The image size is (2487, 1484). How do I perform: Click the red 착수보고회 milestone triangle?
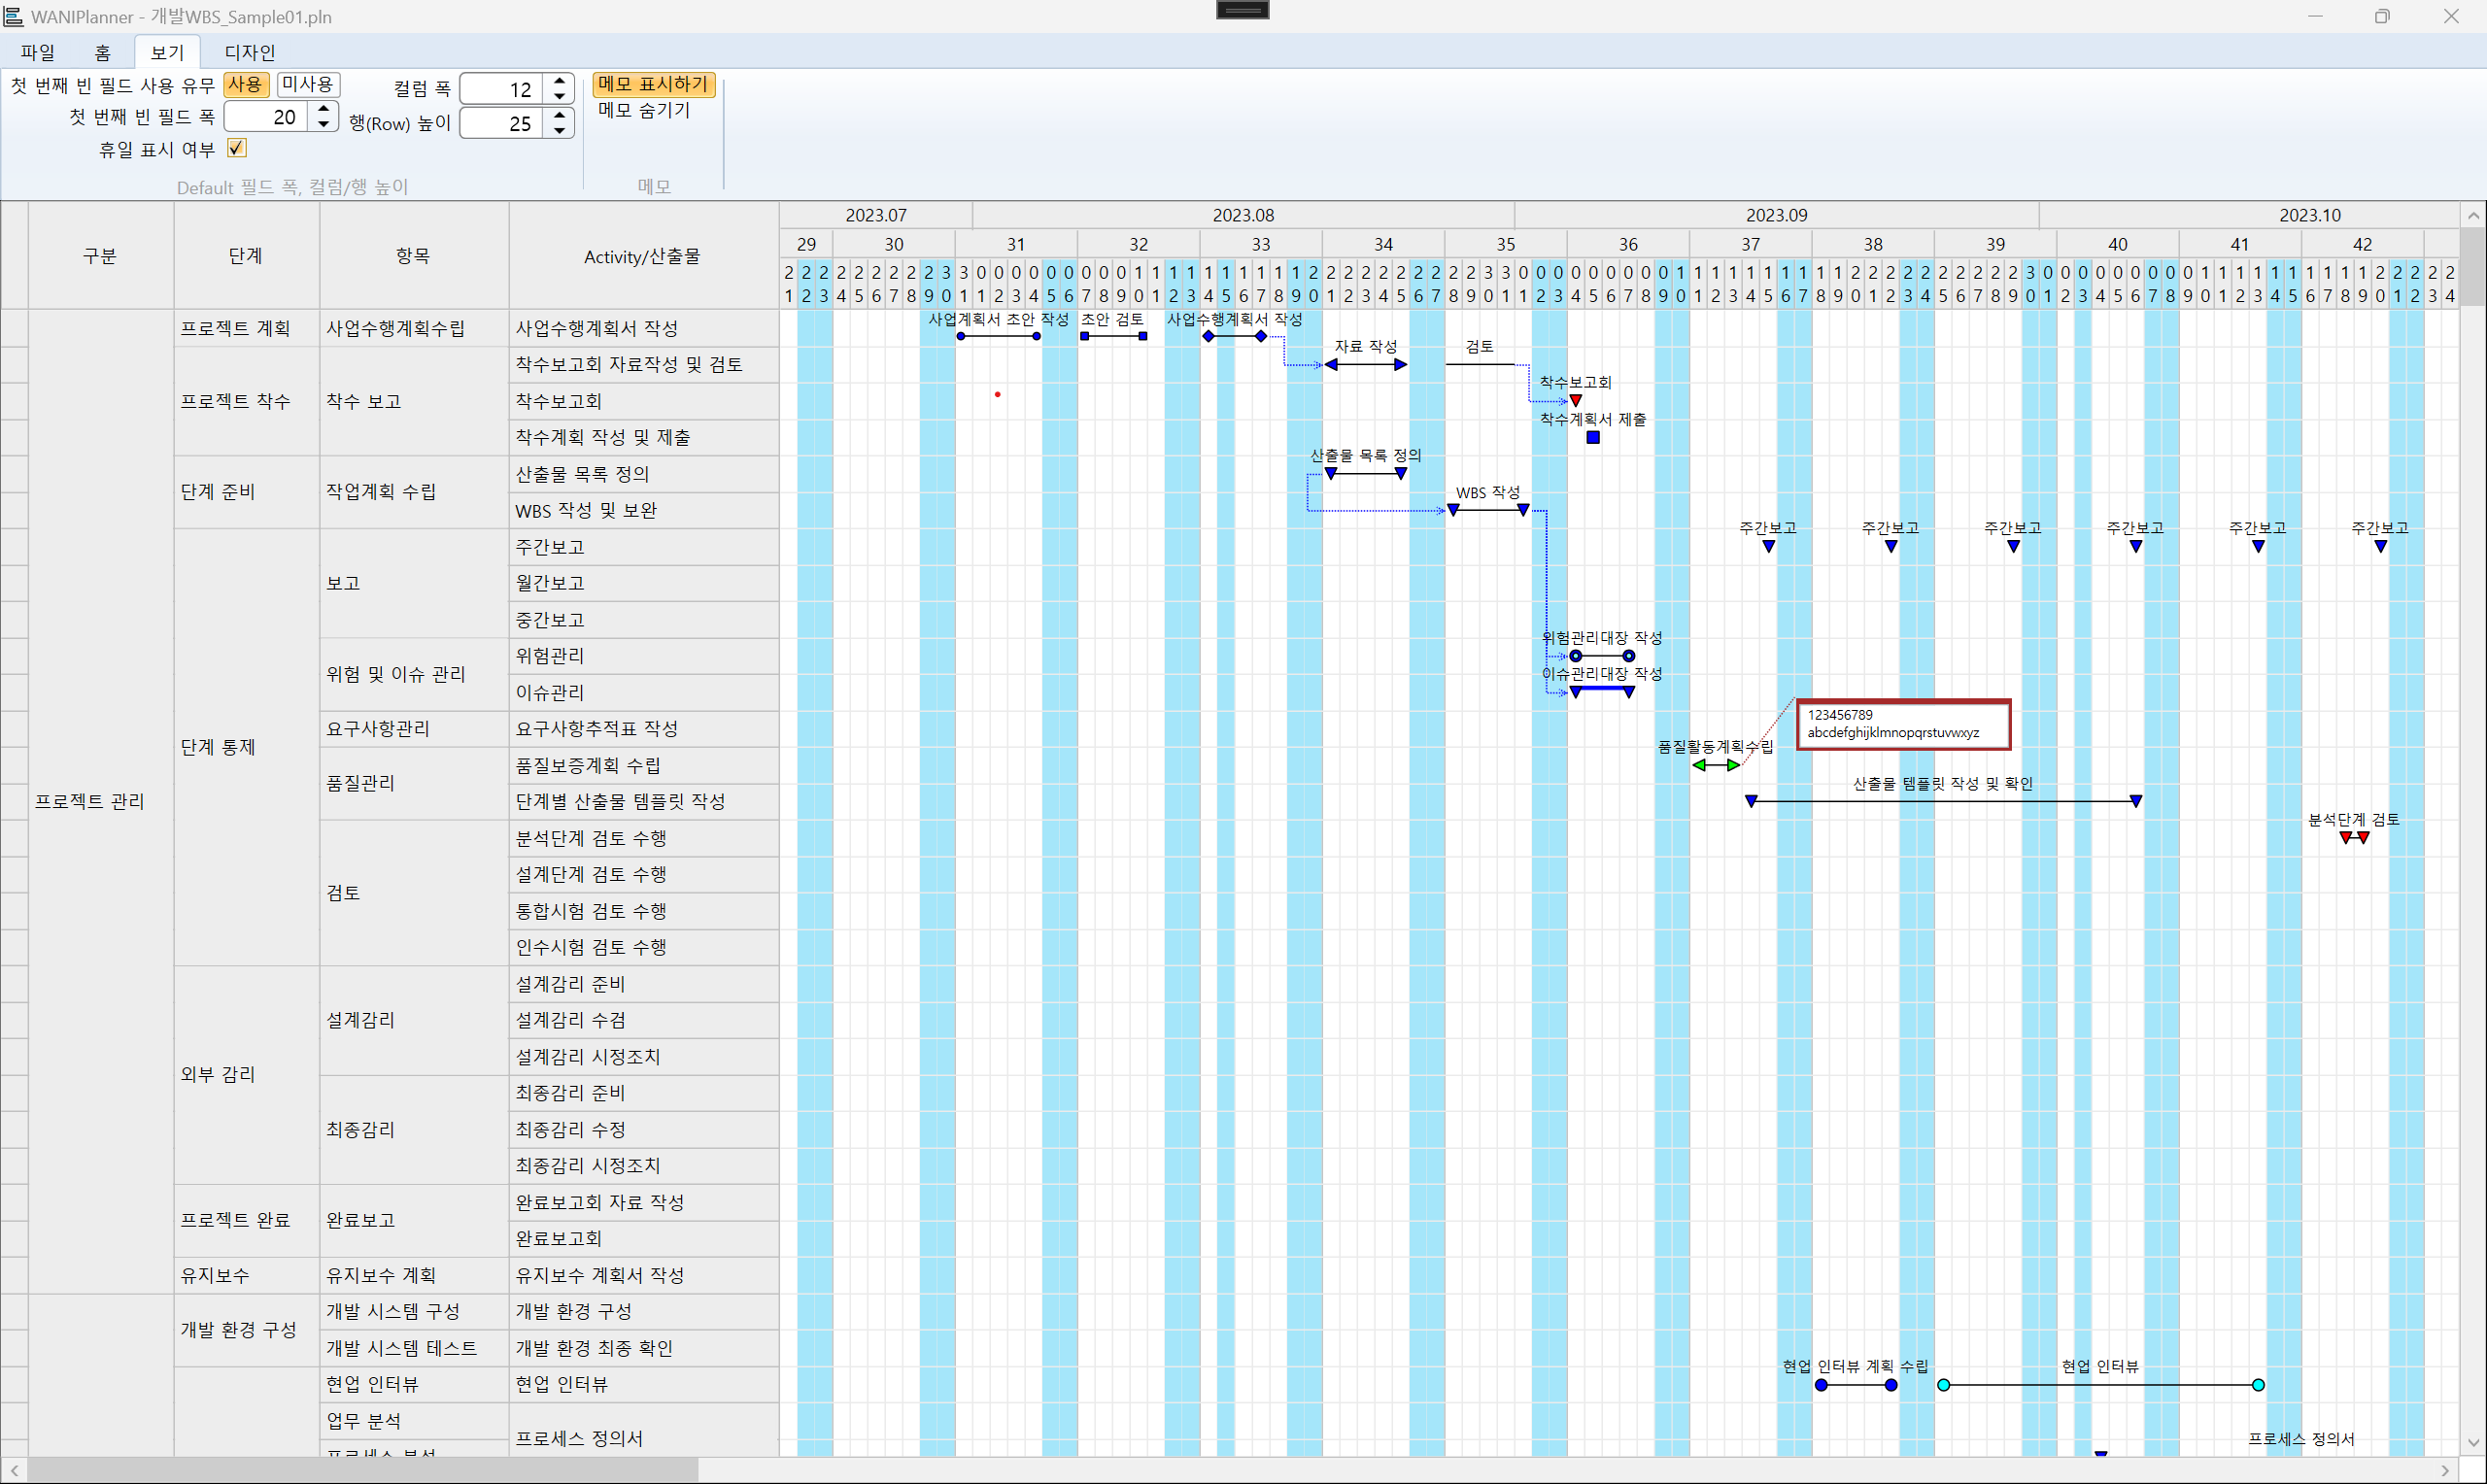coord(1576,401)
